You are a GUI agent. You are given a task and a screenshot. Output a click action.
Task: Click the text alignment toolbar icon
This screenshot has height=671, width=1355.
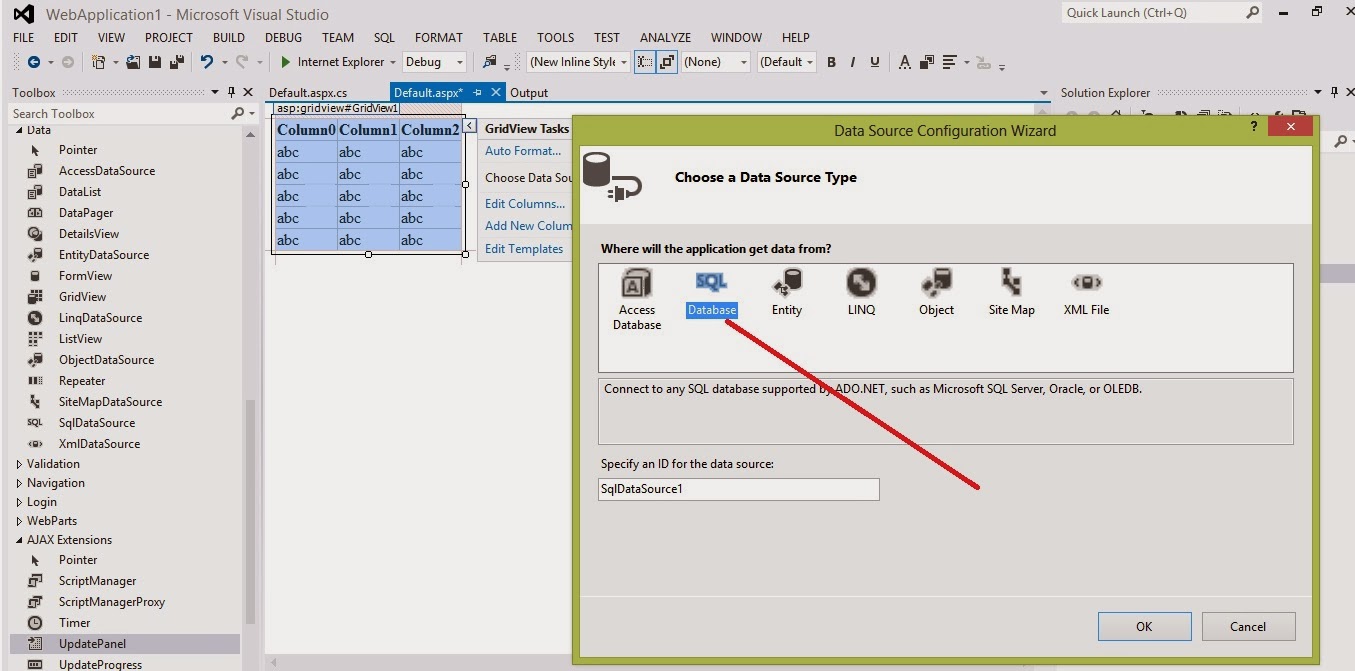click(x=949, y=62)
